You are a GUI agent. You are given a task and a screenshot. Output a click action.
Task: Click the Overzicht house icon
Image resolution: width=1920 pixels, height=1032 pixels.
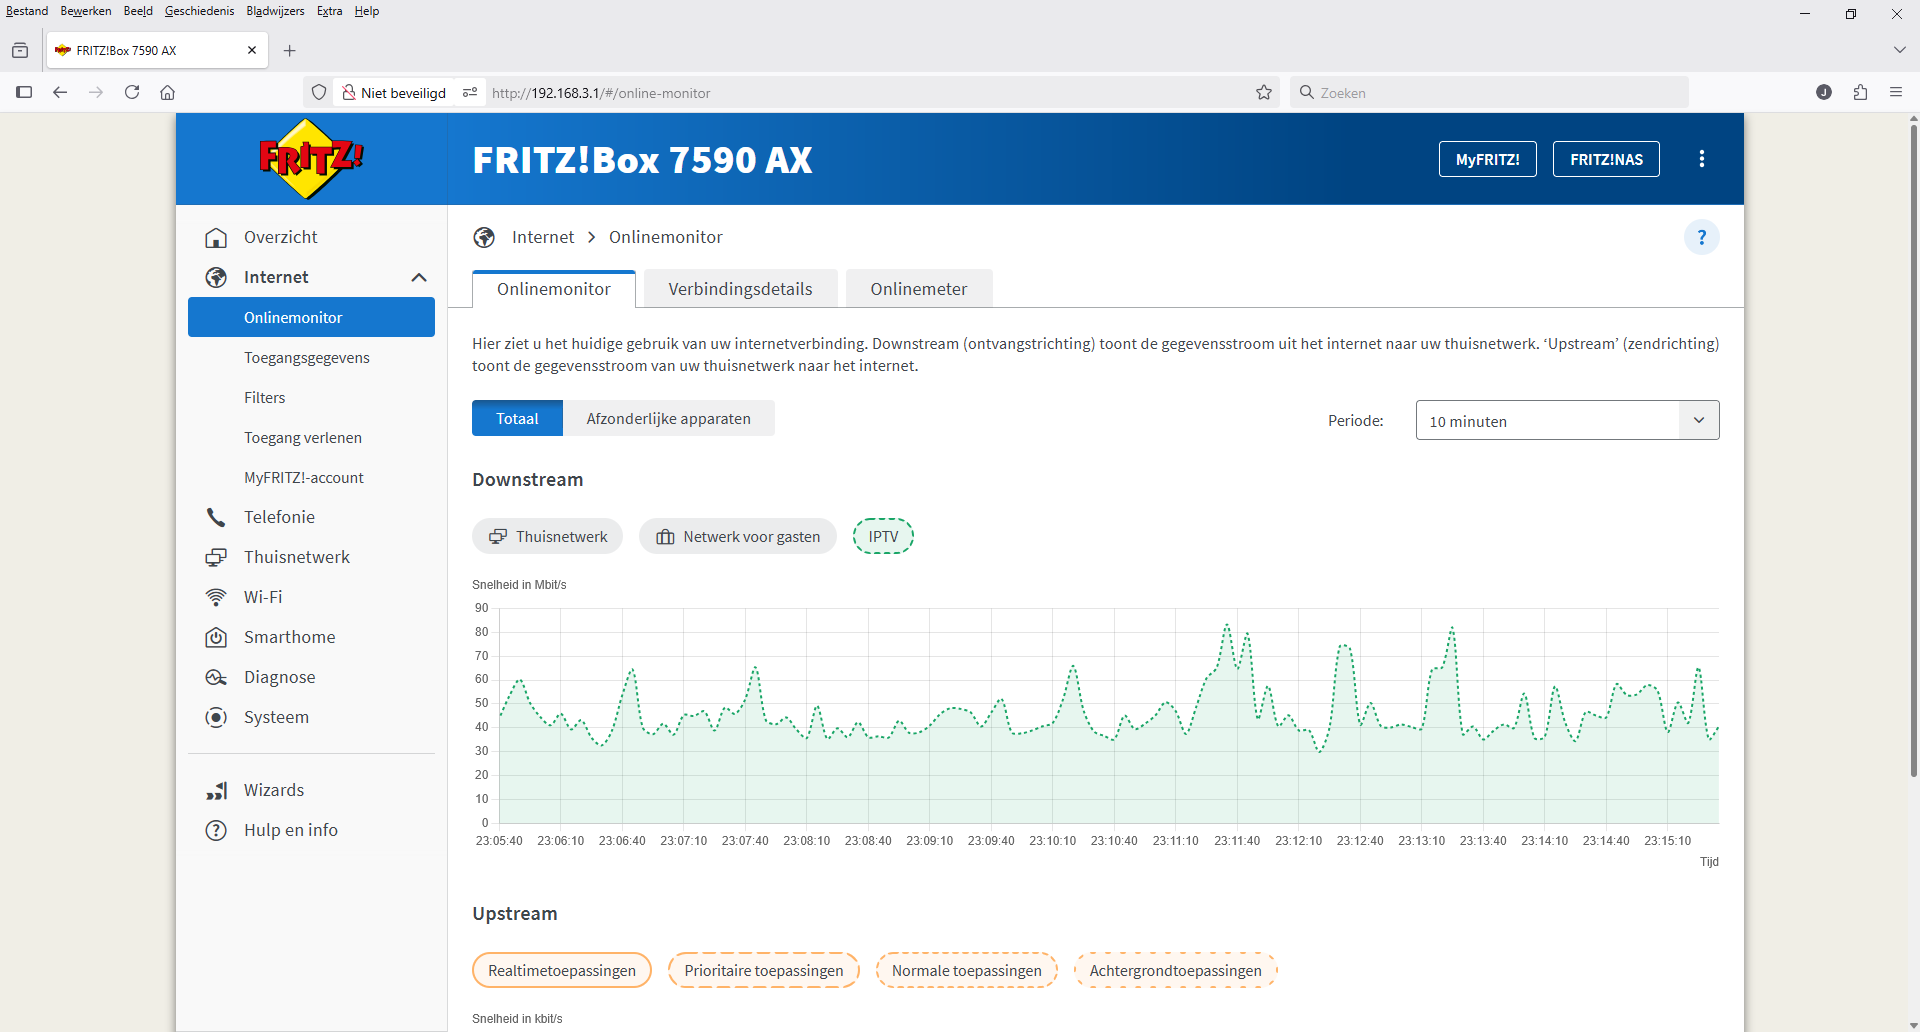click(x=216, y=237)
